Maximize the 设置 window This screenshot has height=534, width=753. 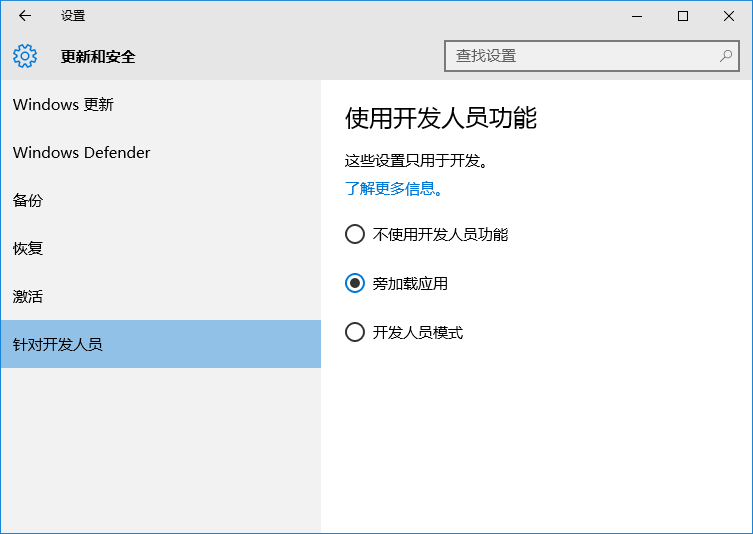pos(683,16)
